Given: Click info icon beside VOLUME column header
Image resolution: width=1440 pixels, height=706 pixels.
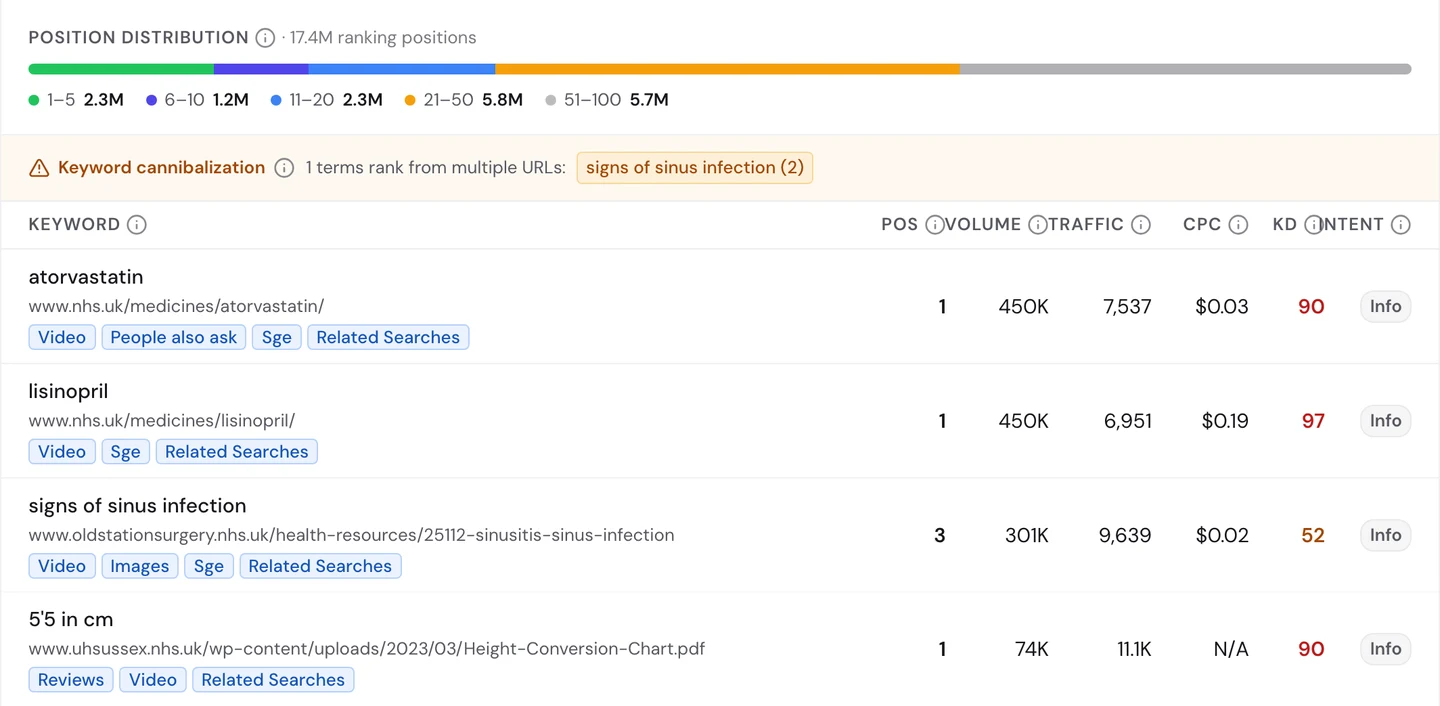Looking at the screenshot, I should [1038, 225].
